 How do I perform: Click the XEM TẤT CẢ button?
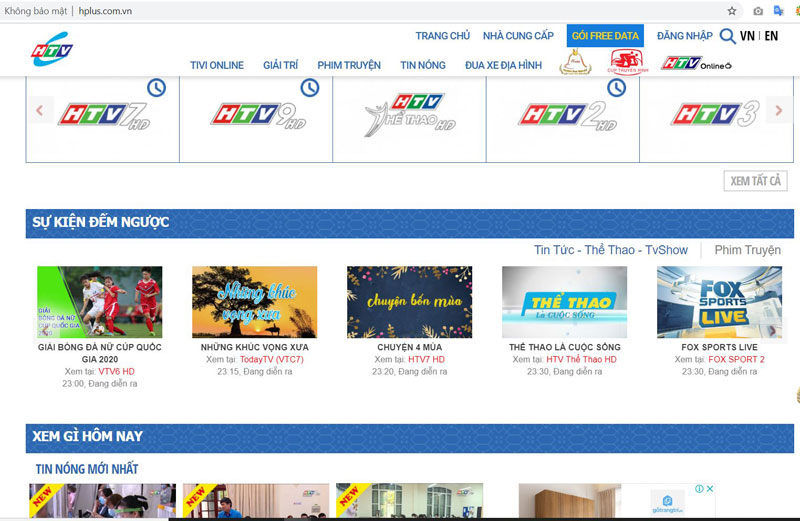756,181
